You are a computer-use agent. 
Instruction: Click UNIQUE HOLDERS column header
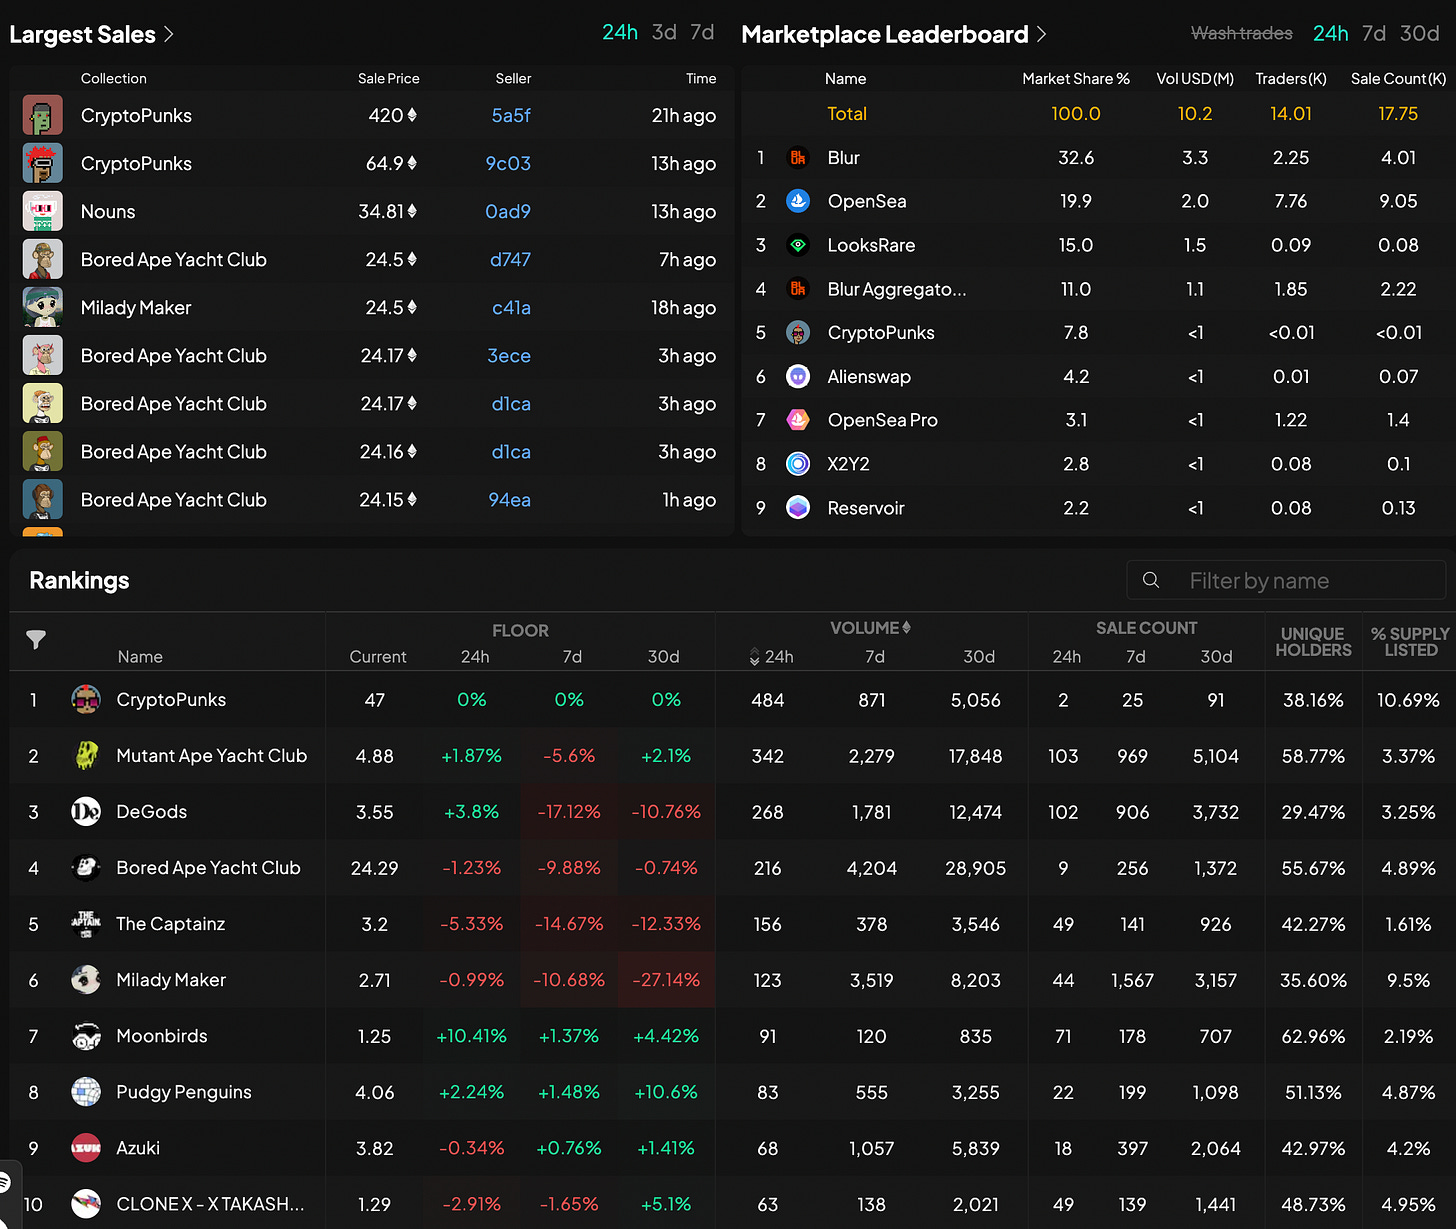[x=1313, y=642]
